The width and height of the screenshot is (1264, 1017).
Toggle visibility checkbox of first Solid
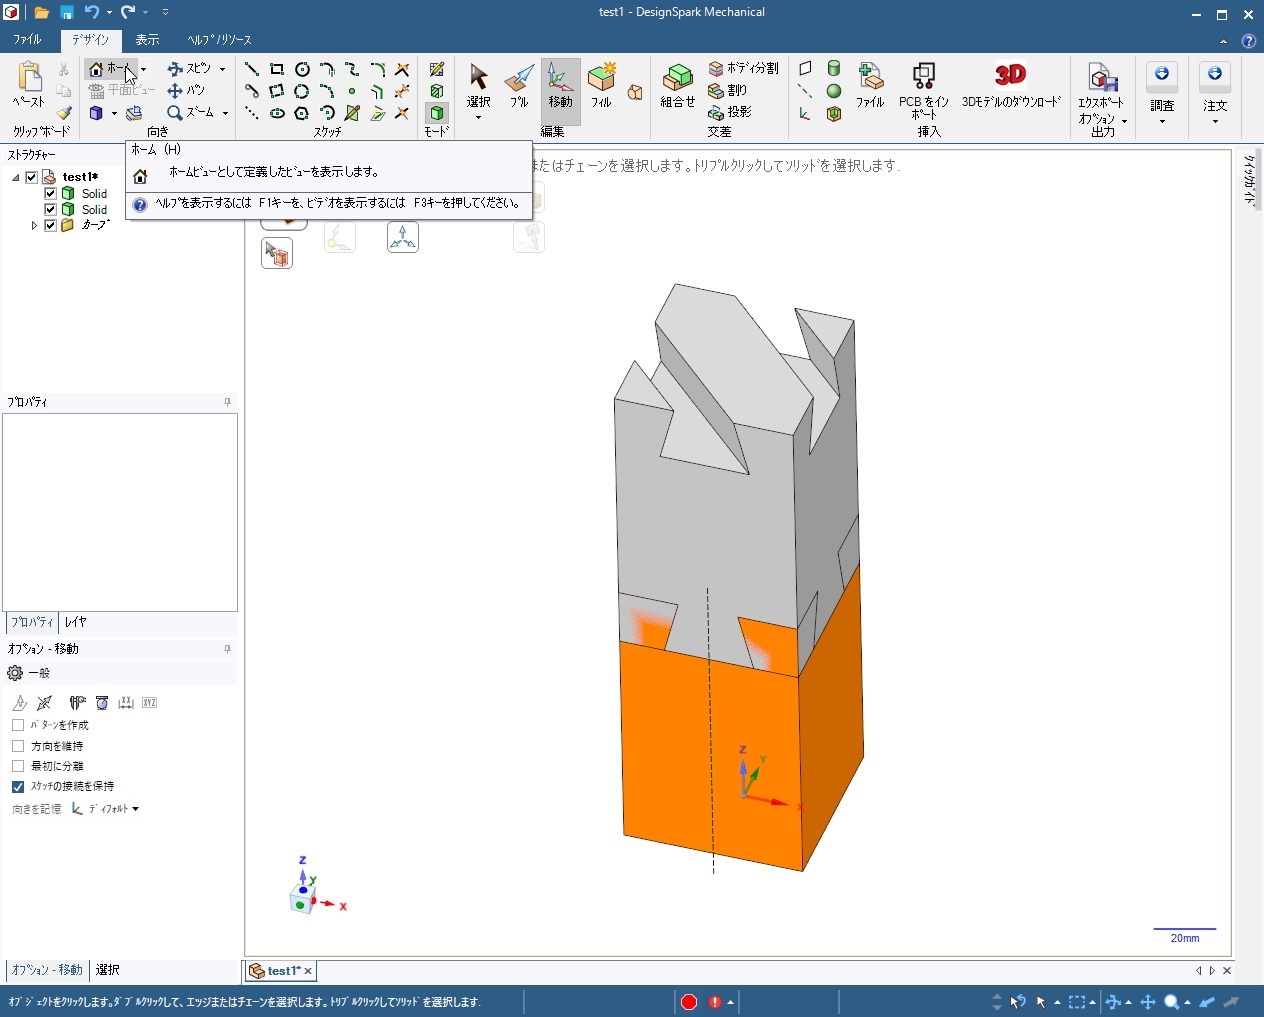[x=50, y=193]
